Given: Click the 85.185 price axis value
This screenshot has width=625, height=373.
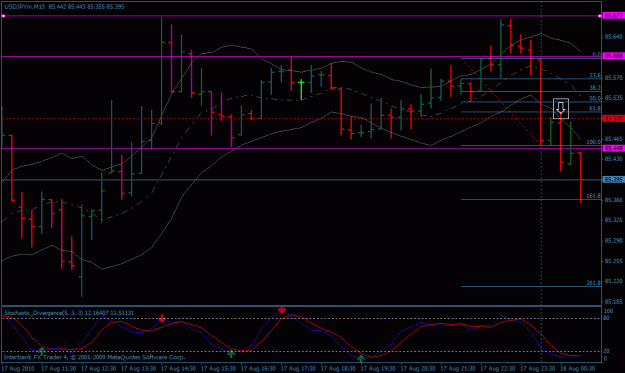Looking at the screenshot, I should pos(613,302).
